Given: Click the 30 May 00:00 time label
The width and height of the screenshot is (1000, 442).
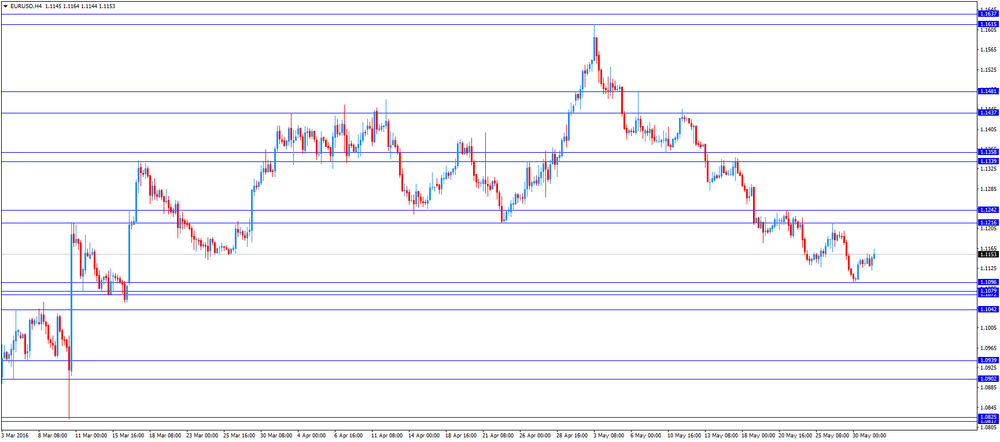Looking at the screenshot, I should (x=869, y=435).
